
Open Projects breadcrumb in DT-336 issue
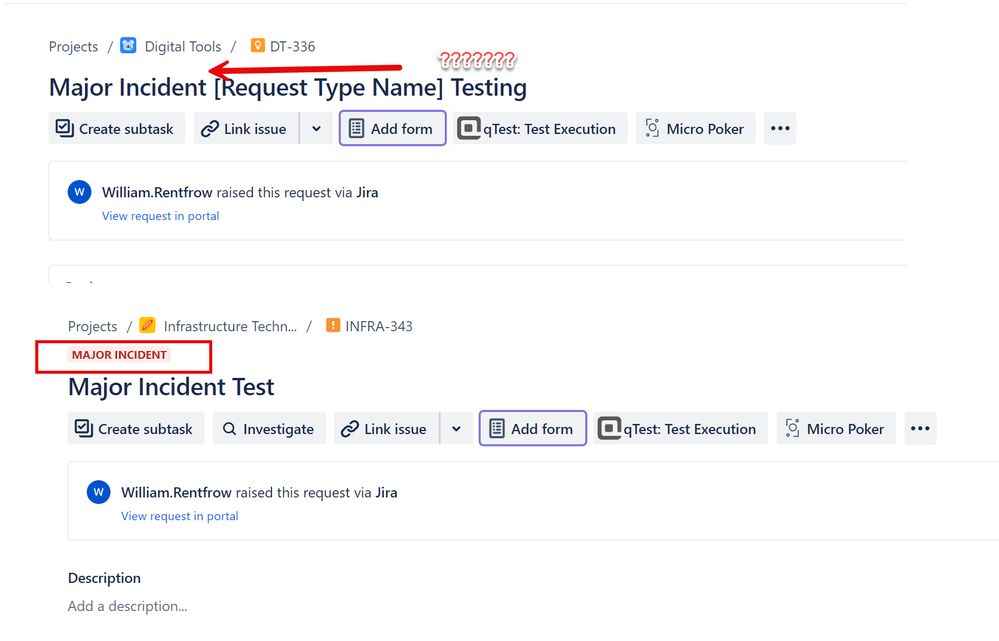73,47
